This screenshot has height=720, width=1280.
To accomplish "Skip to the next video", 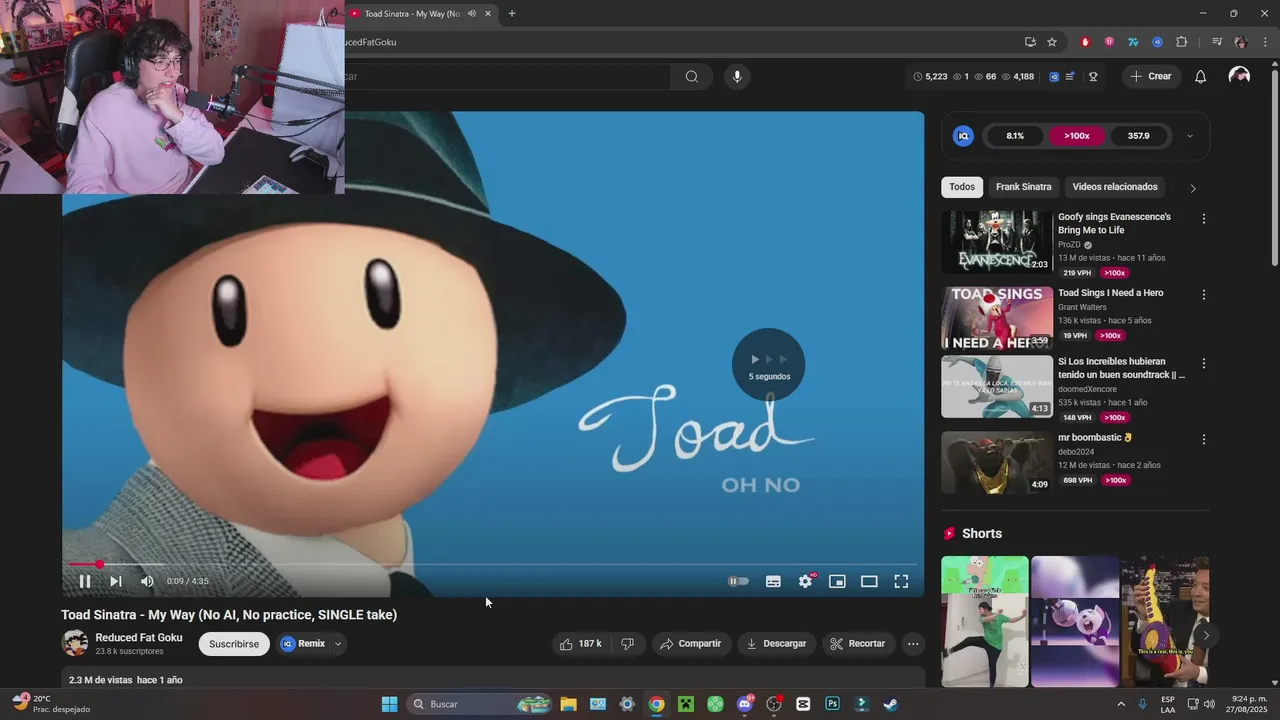I will pyautogui.click(x=116, y=581).
